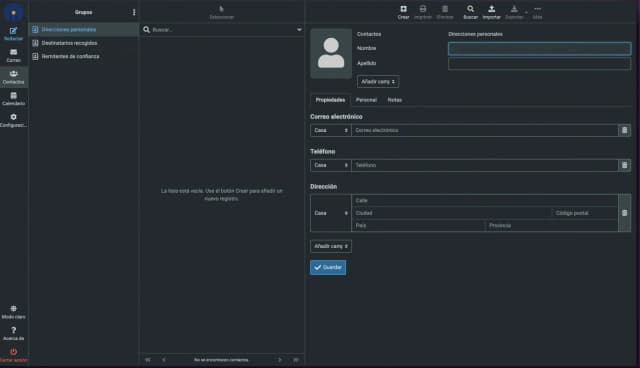This screenshot has height=368, width=640.
Task: Delete the Dirección address block
Action: coord(624,213)
